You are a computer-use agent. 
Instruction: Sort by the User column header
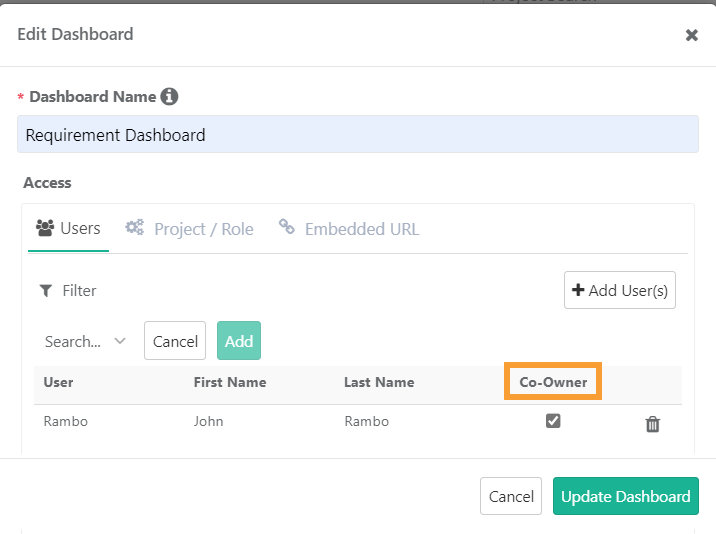coord(58,382)
